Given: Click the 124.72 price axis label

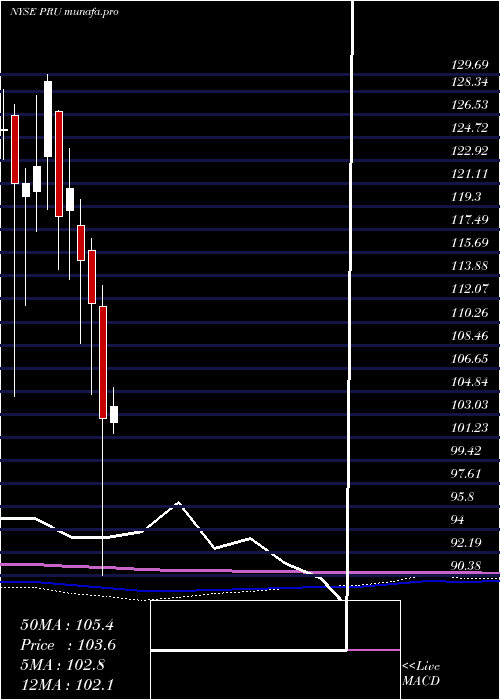Looking at the screenshot, I should 470,129.
